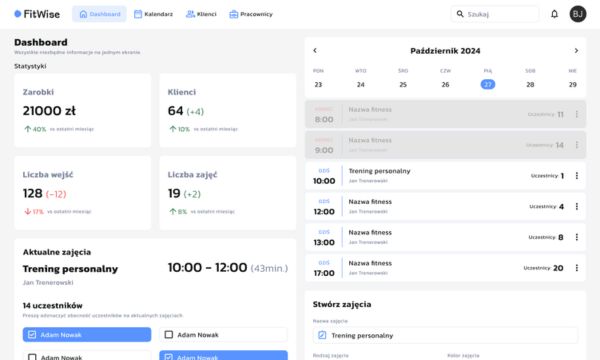Click the Kalendarz calendar icon

tap(138, 14)
